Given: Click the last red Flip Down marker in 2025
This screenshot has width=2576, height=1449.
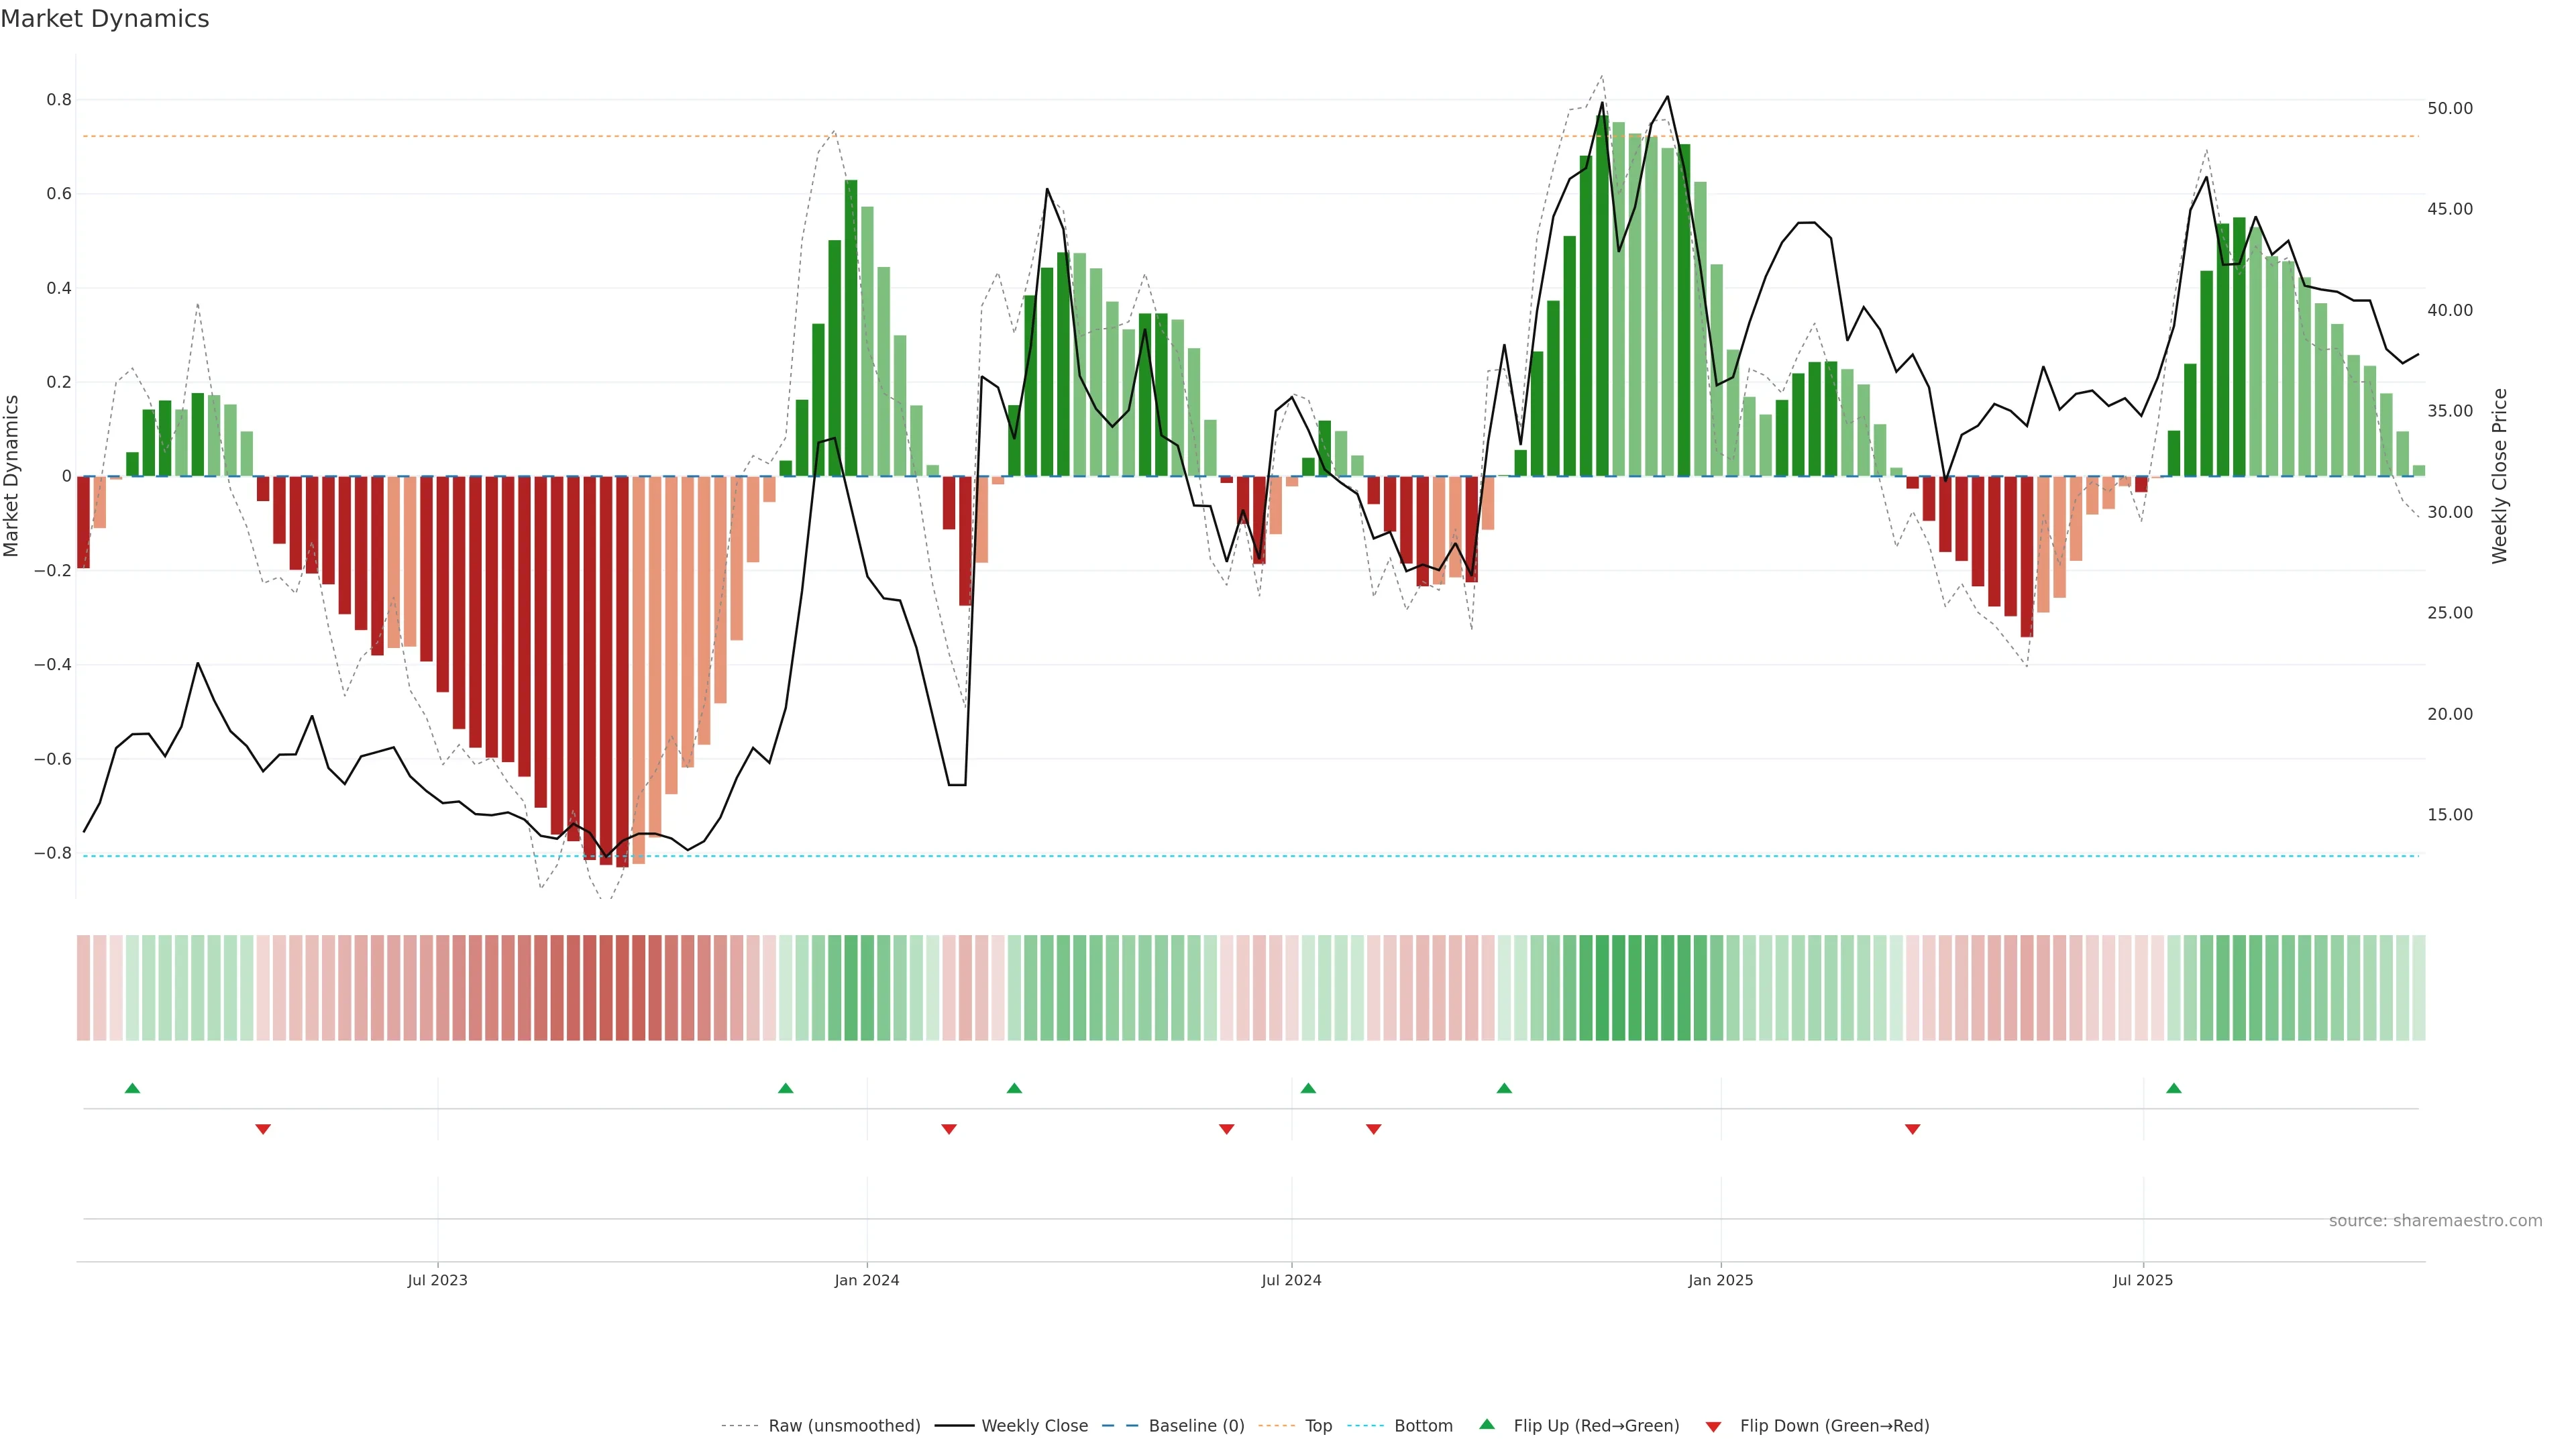Looking at the screenshot, I should [x=1912, y=1129].
